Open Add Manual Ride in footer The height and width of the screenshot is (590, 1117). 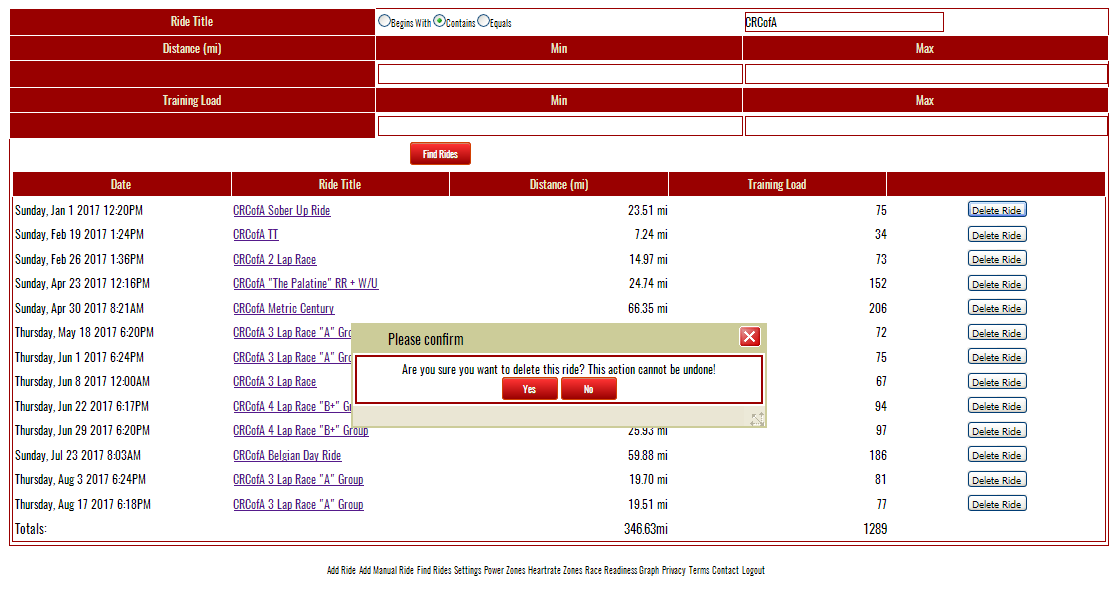click(386, 571)
